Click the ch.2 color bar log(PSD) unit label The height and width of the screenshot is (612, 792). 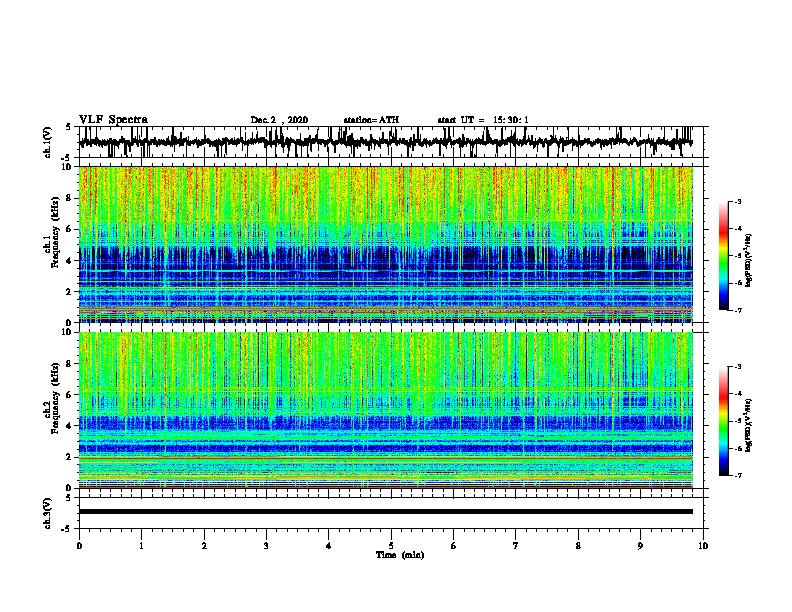pos(749,426)
